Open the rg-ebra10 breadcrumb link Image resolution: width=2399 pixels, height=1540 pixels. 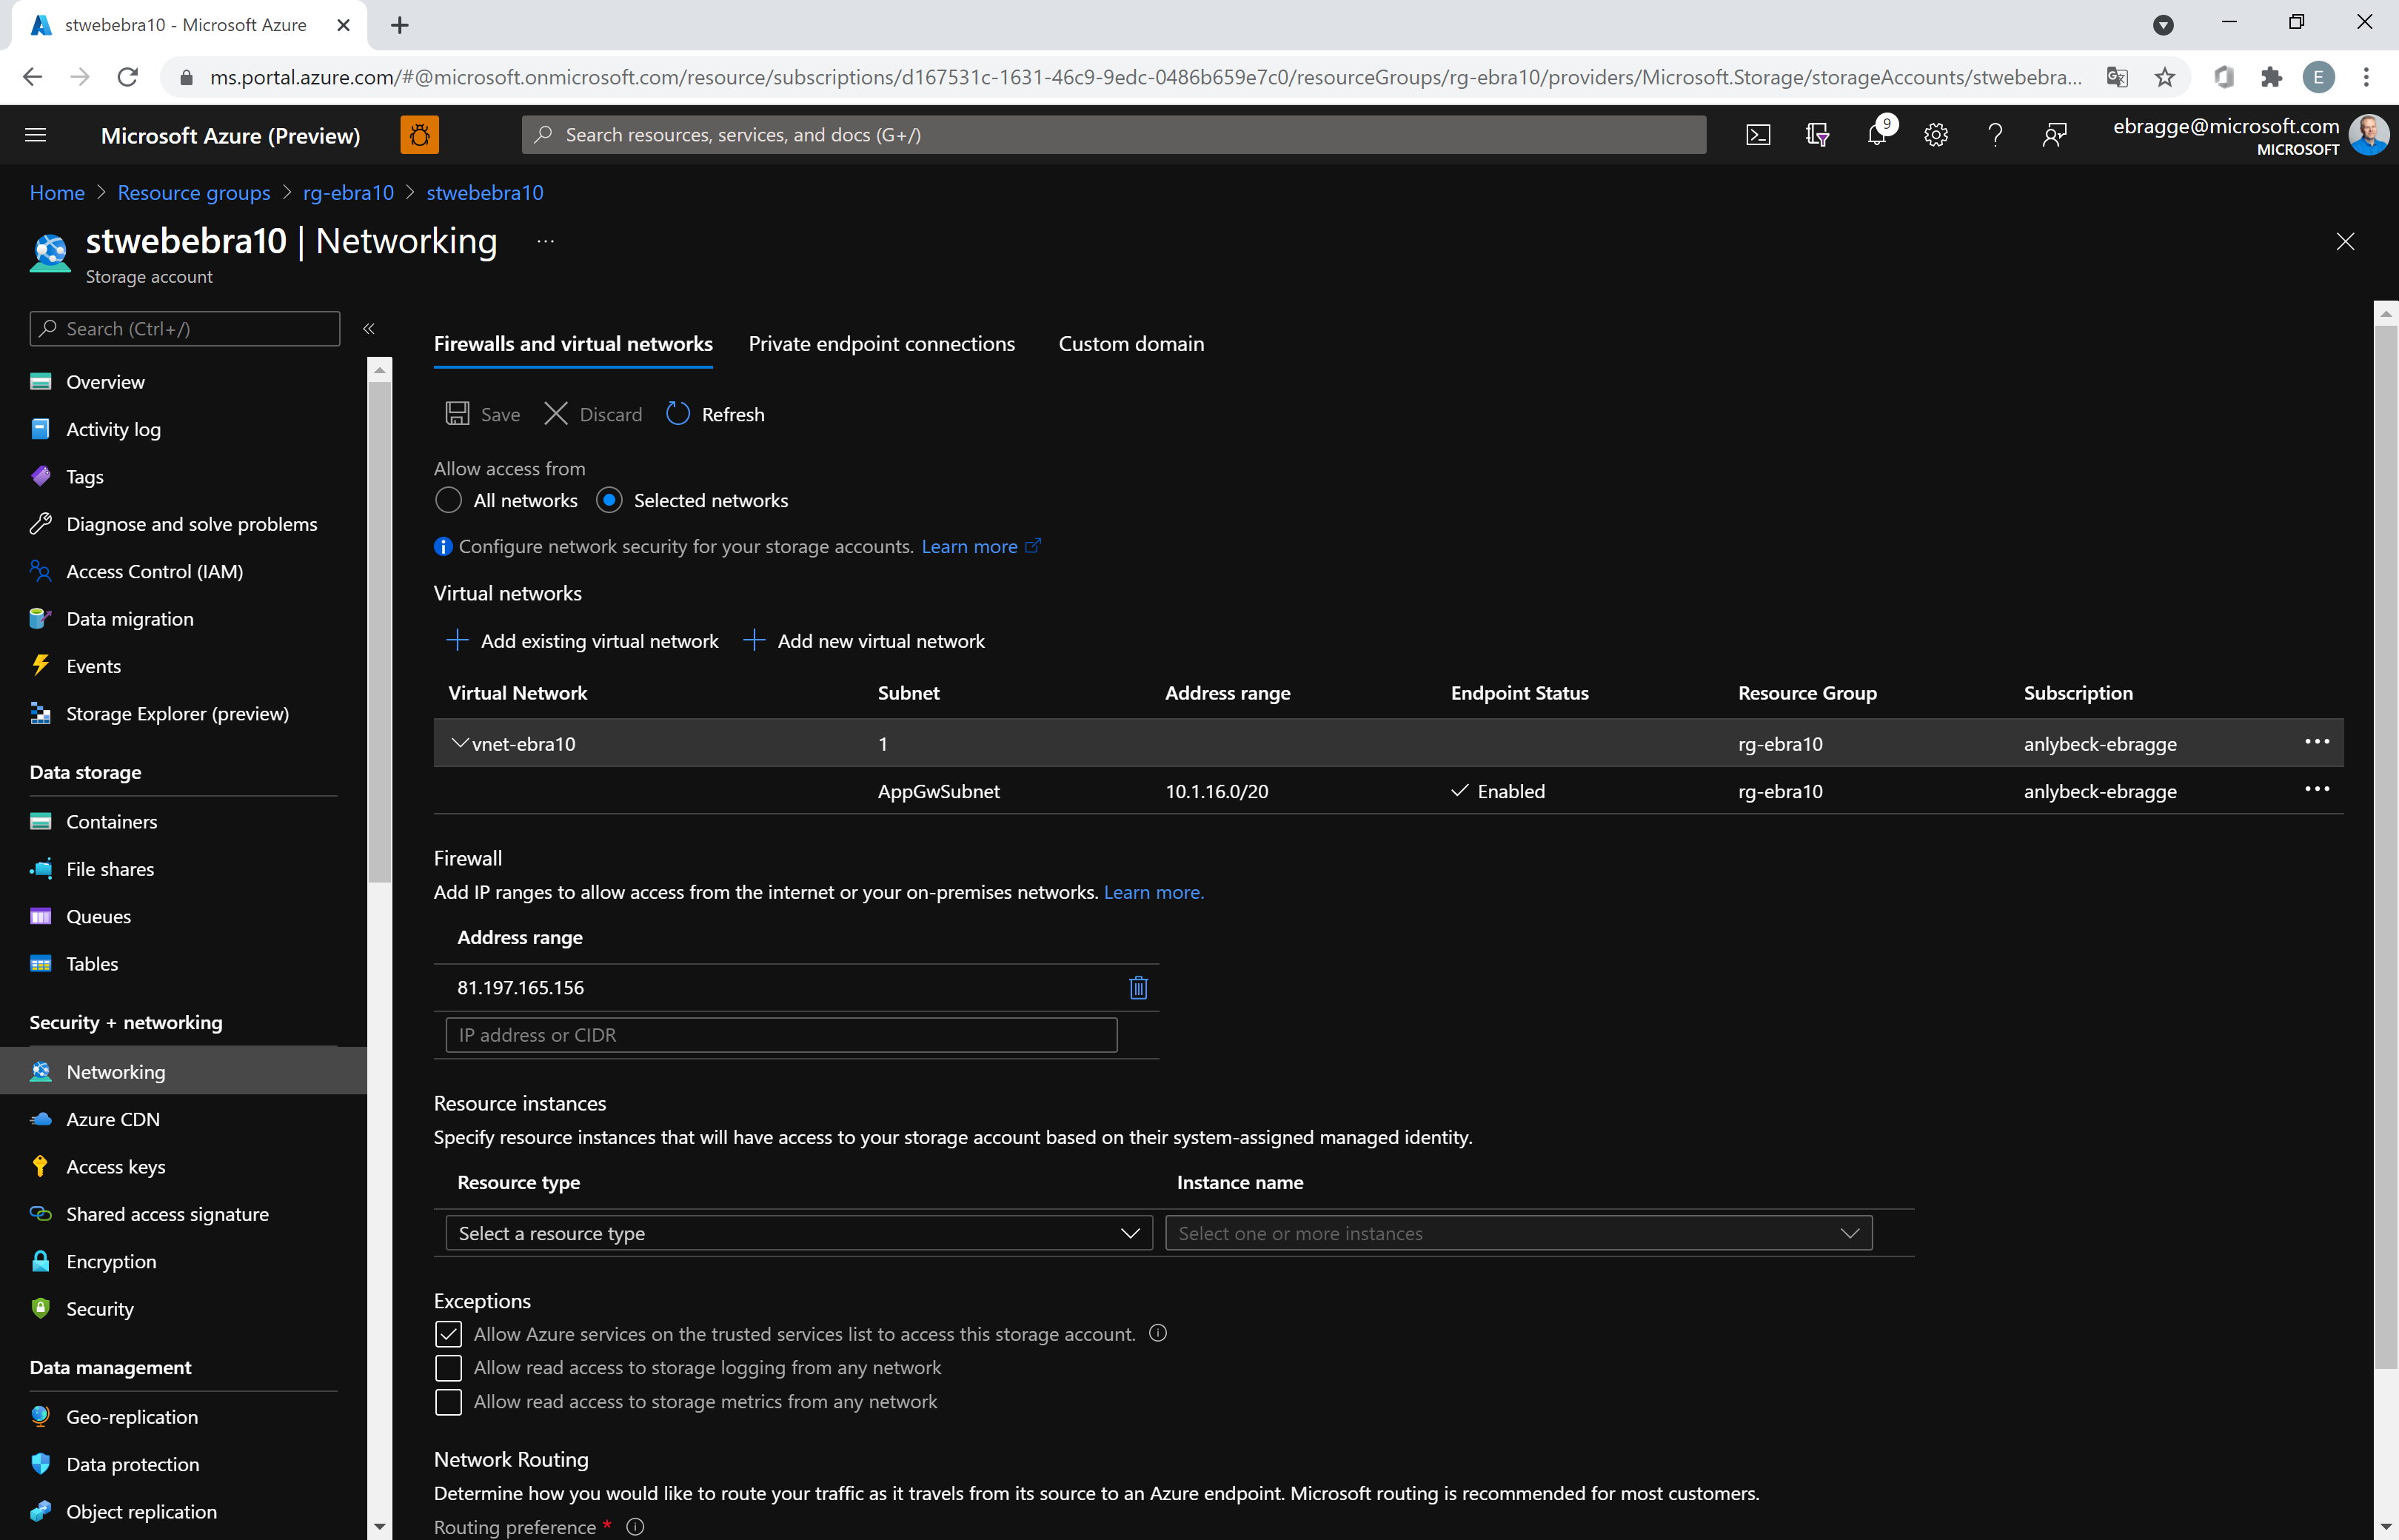click(347, 192)
